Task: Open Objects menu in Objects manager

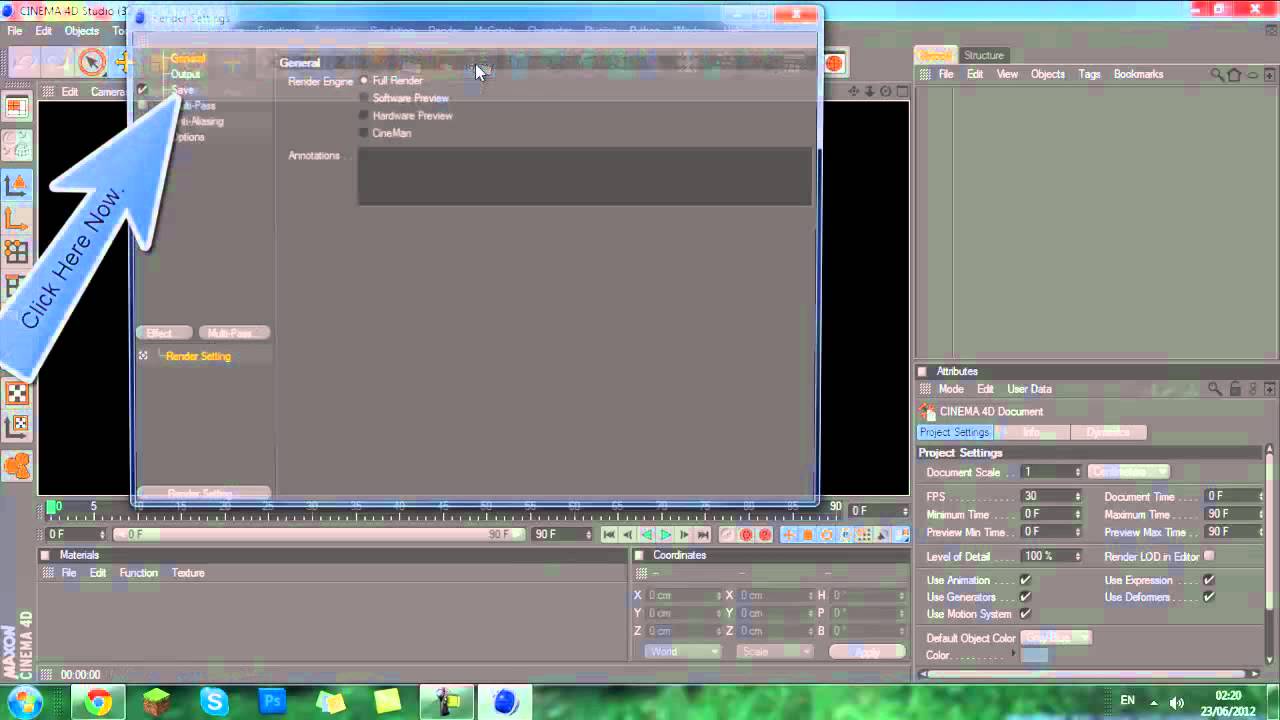Action: tap(1047, 74)
